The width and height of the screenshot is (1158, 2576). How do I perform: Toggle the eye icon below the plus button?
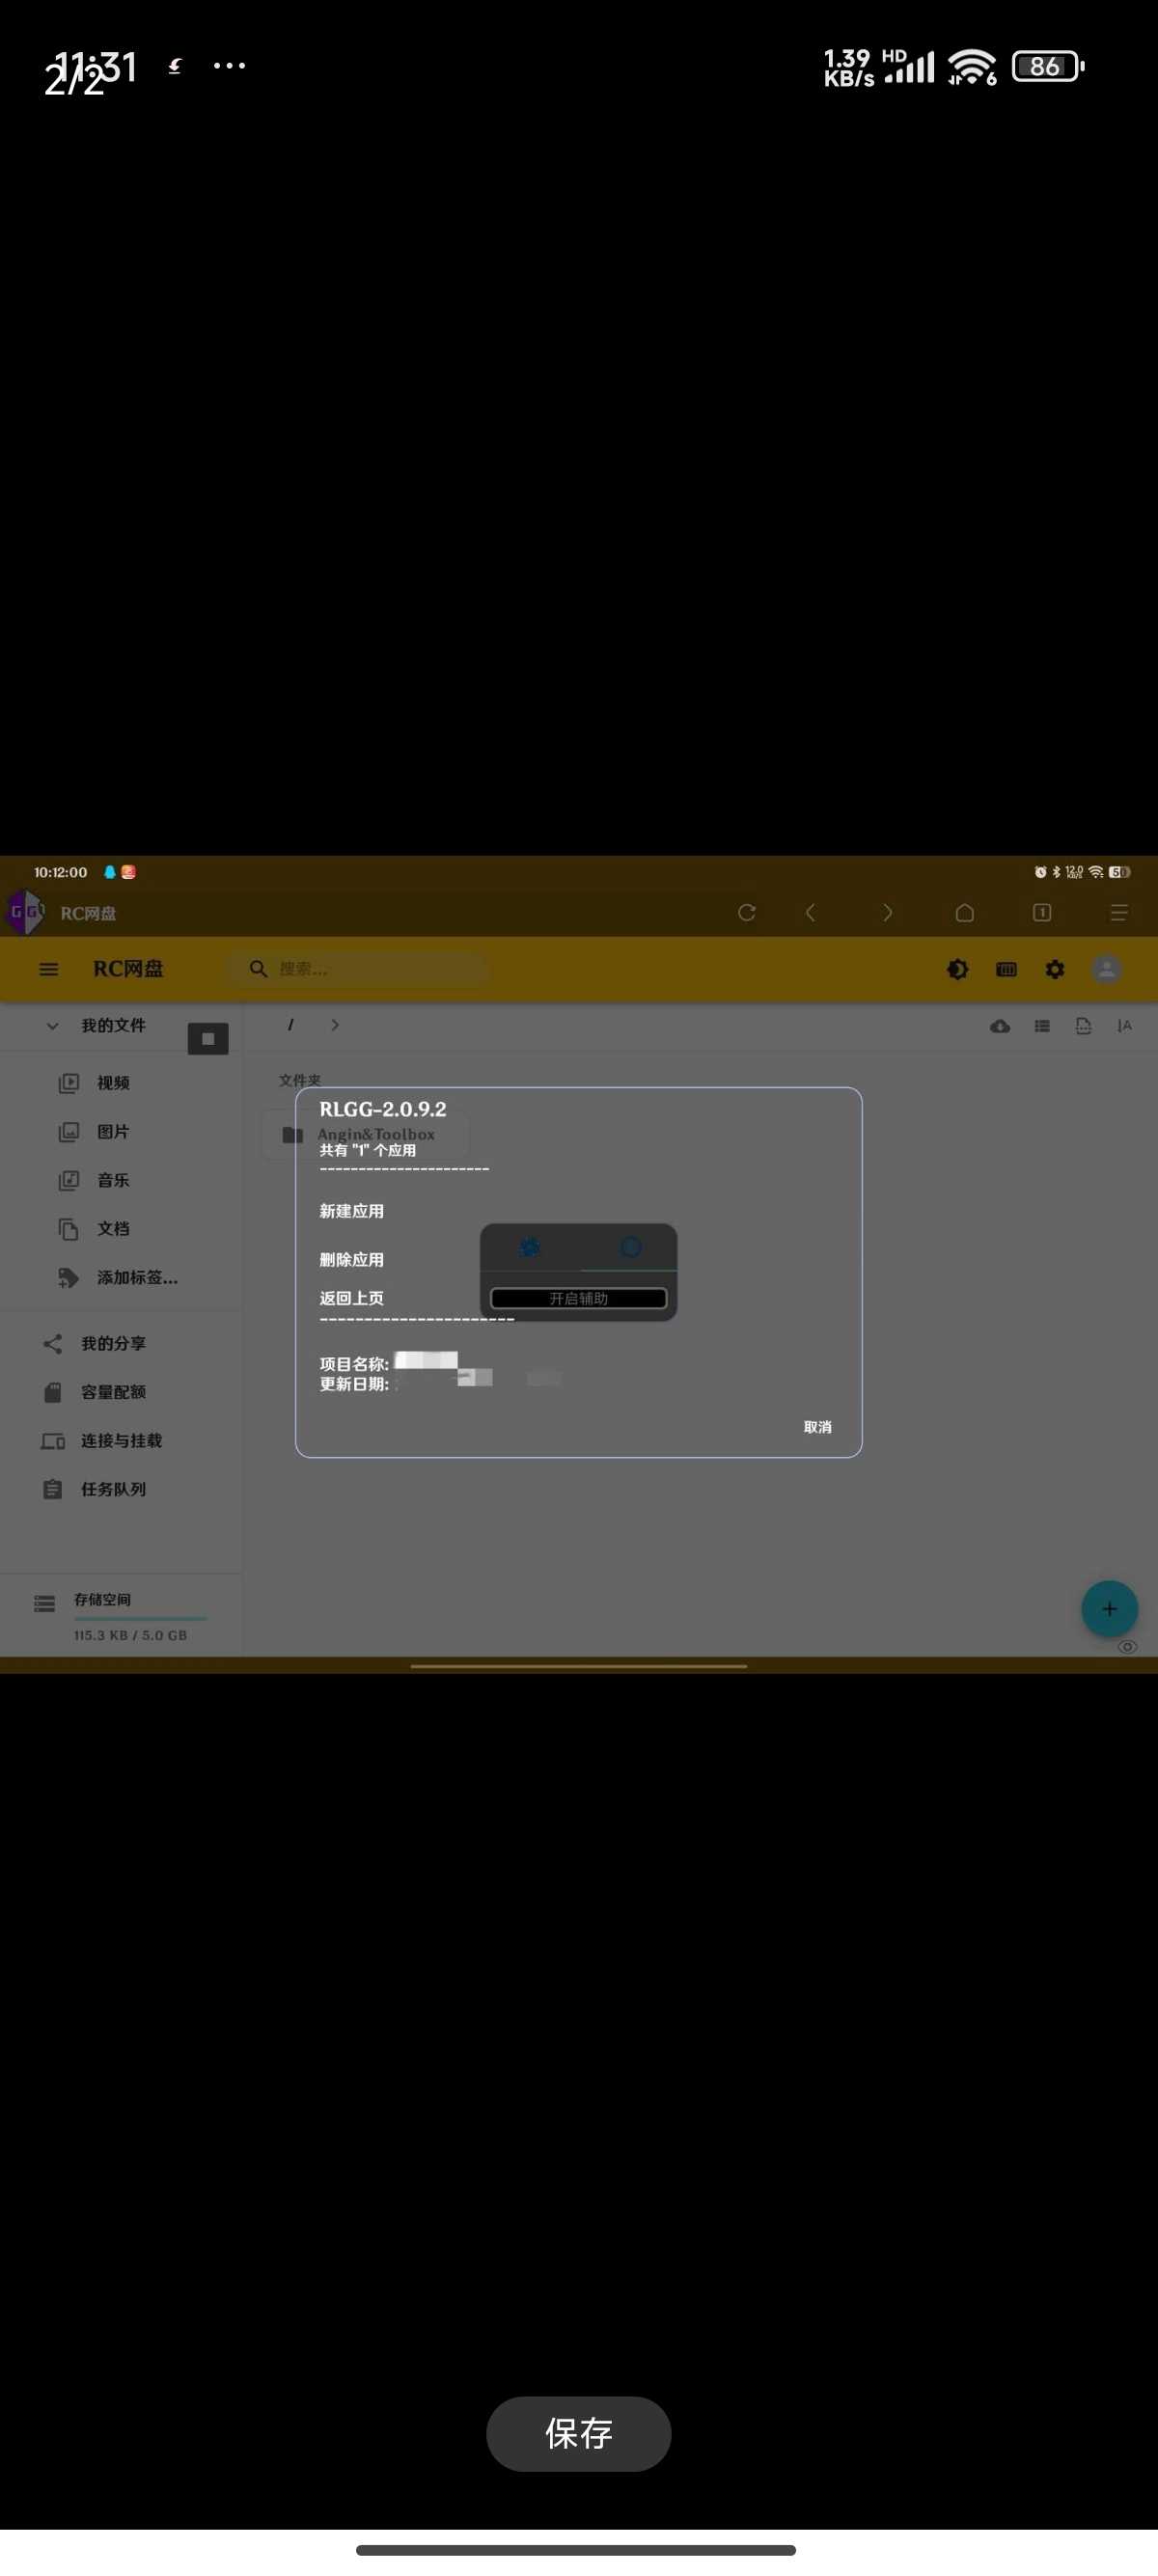click(x=1127, y=1647)
